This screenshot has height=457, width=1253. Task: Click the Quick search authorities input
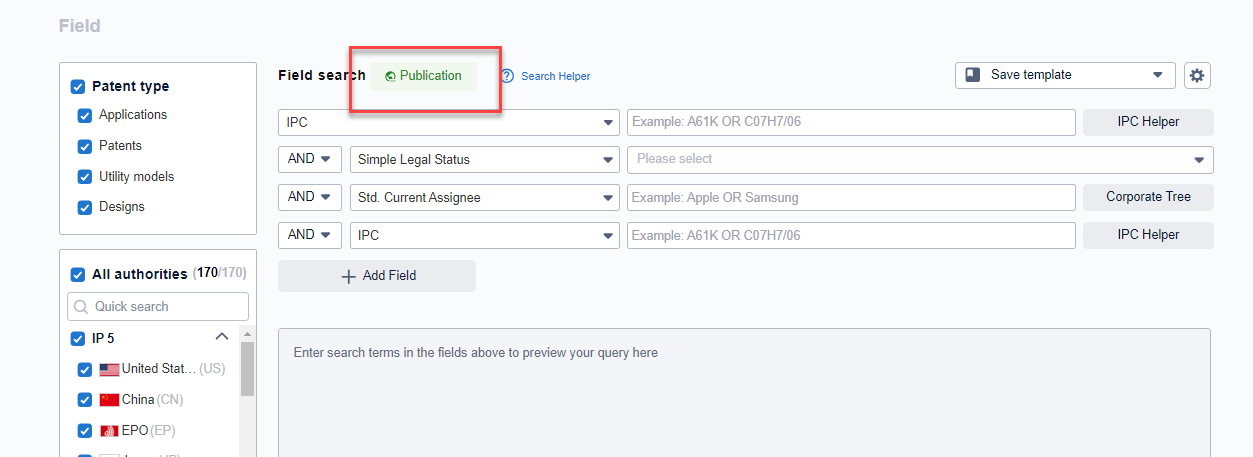coord(158,307)
